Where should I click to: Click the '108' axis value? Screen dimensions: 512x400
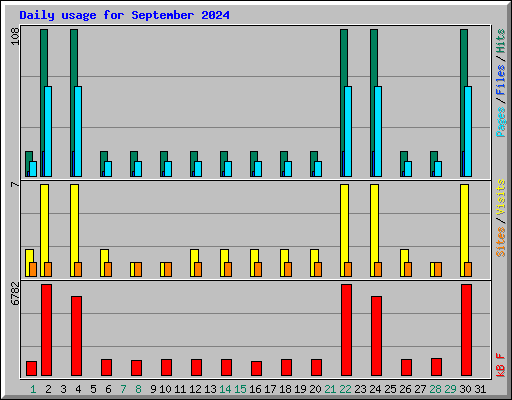[x=15, y=36]
